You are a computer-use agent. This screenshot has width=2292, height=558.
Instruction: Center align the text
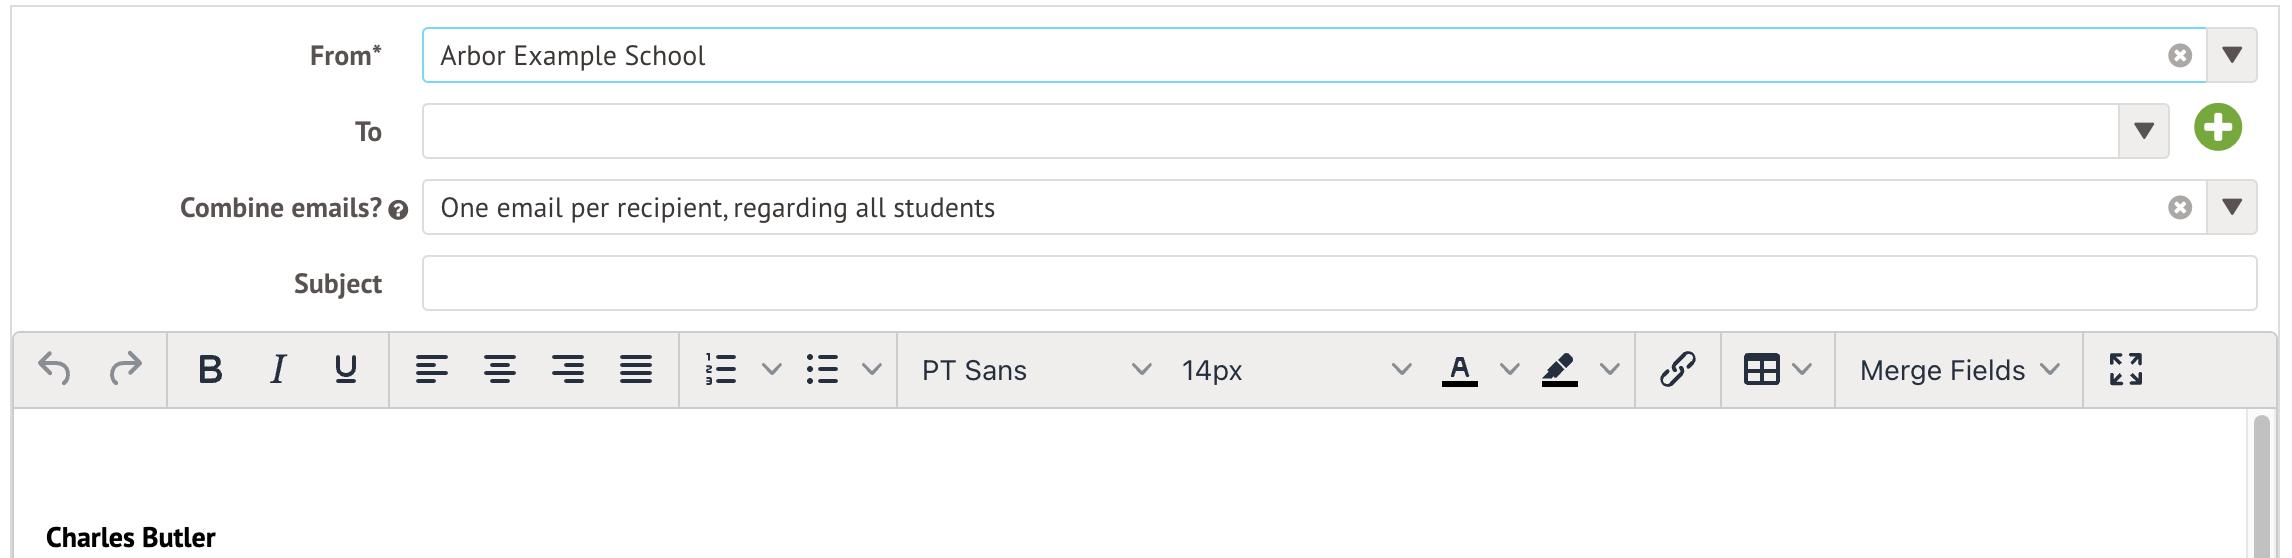500,369
